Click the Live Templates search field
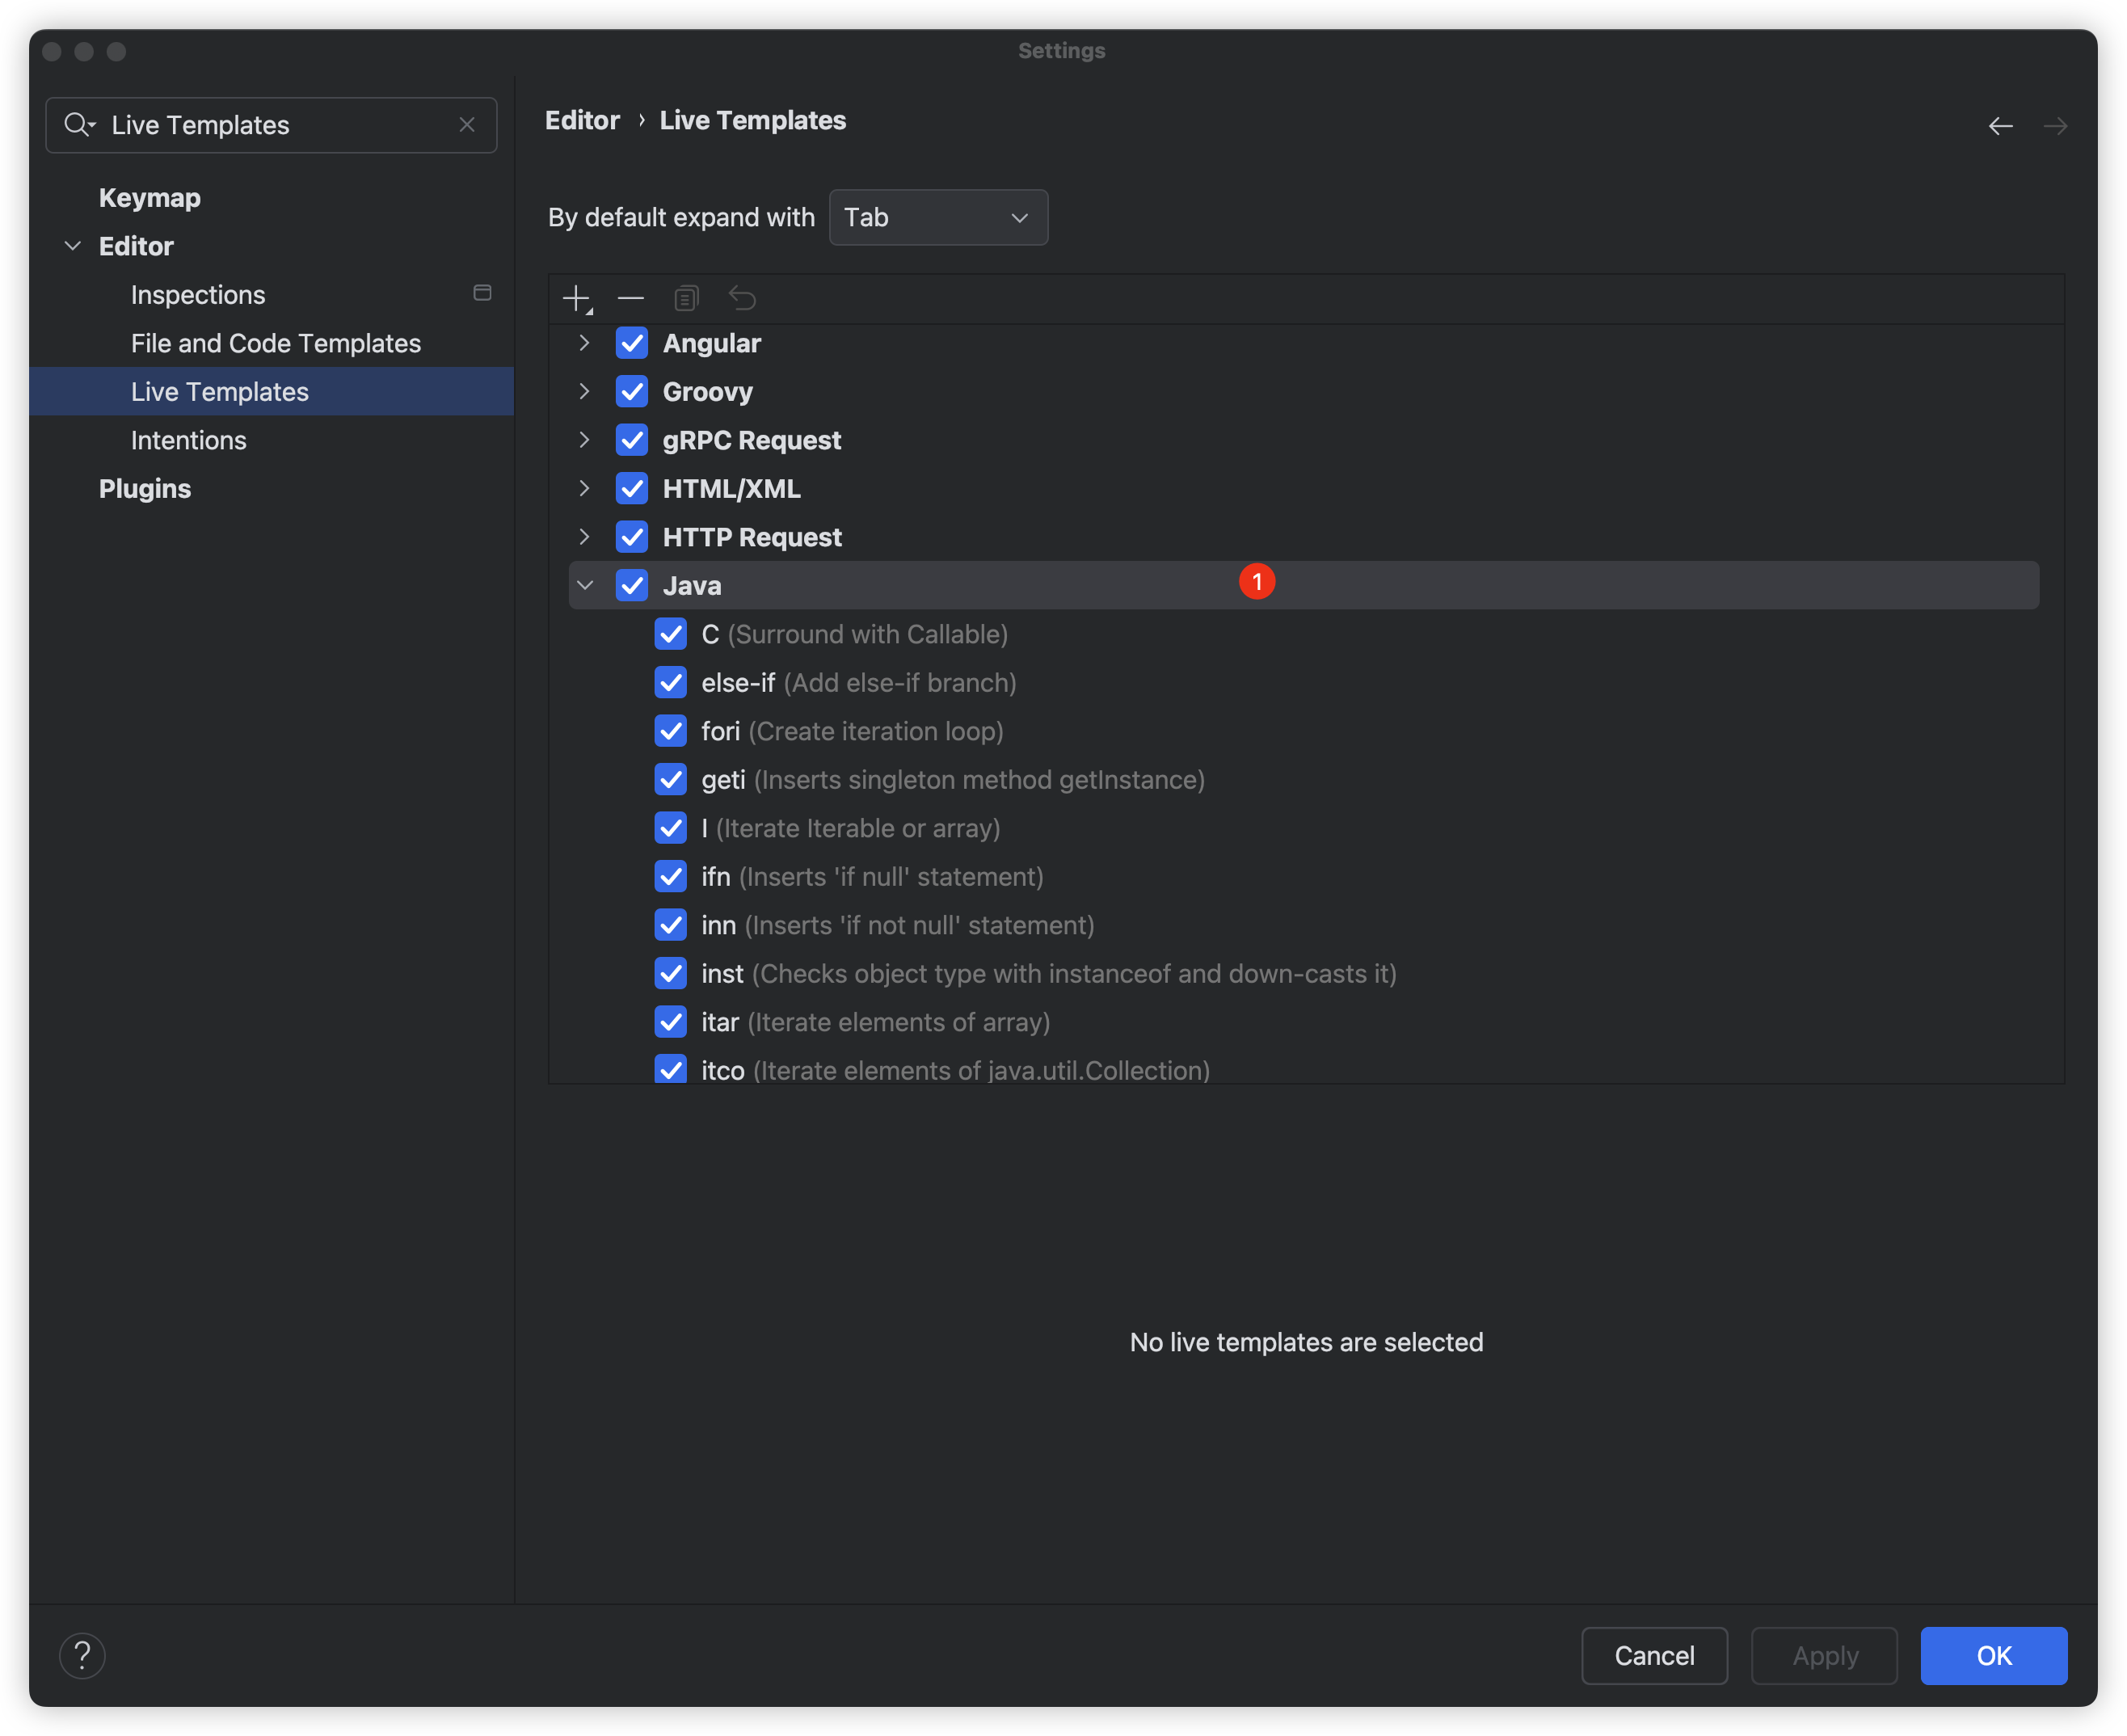 (x=270, y=125)
